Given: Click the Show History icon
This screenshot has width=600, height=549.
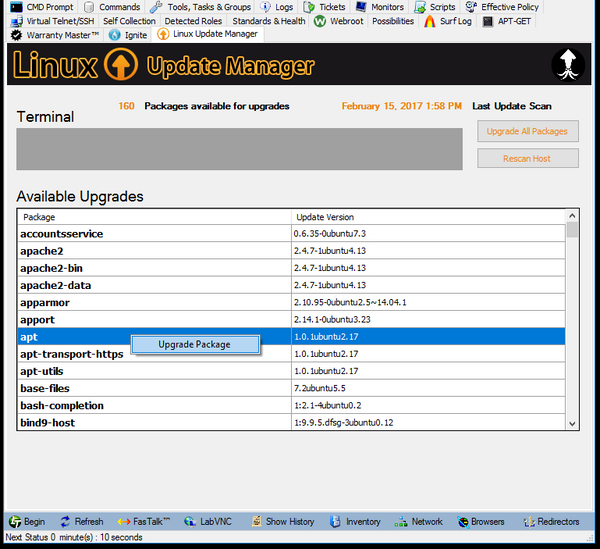Looking at the screenshot, I should point(257,521).
